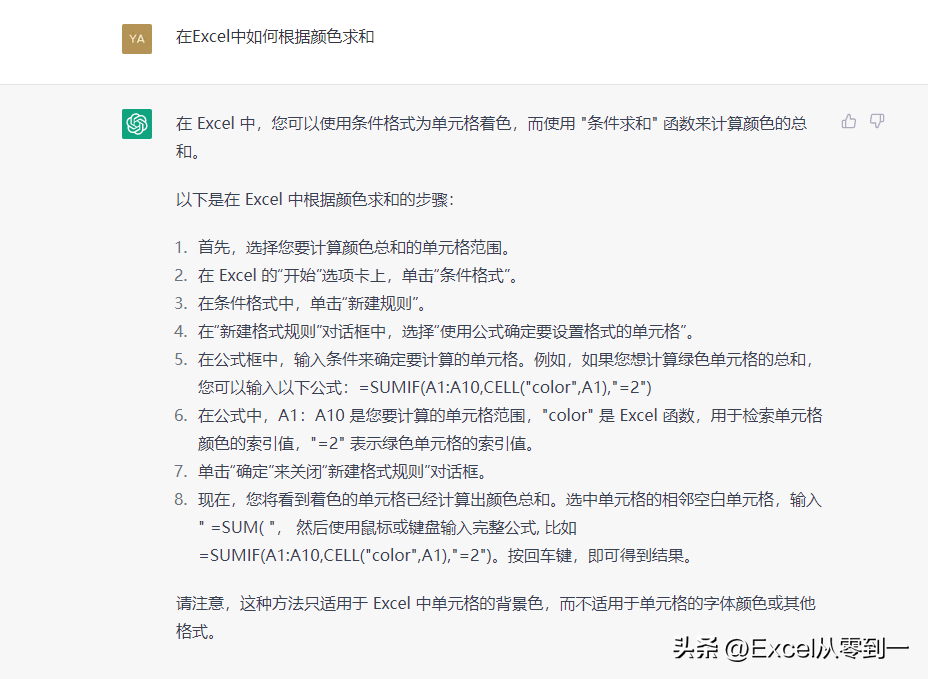Click the user prompt text 在Excel中如何根据颜色求和
928x679 pixels.
point(275,37)
